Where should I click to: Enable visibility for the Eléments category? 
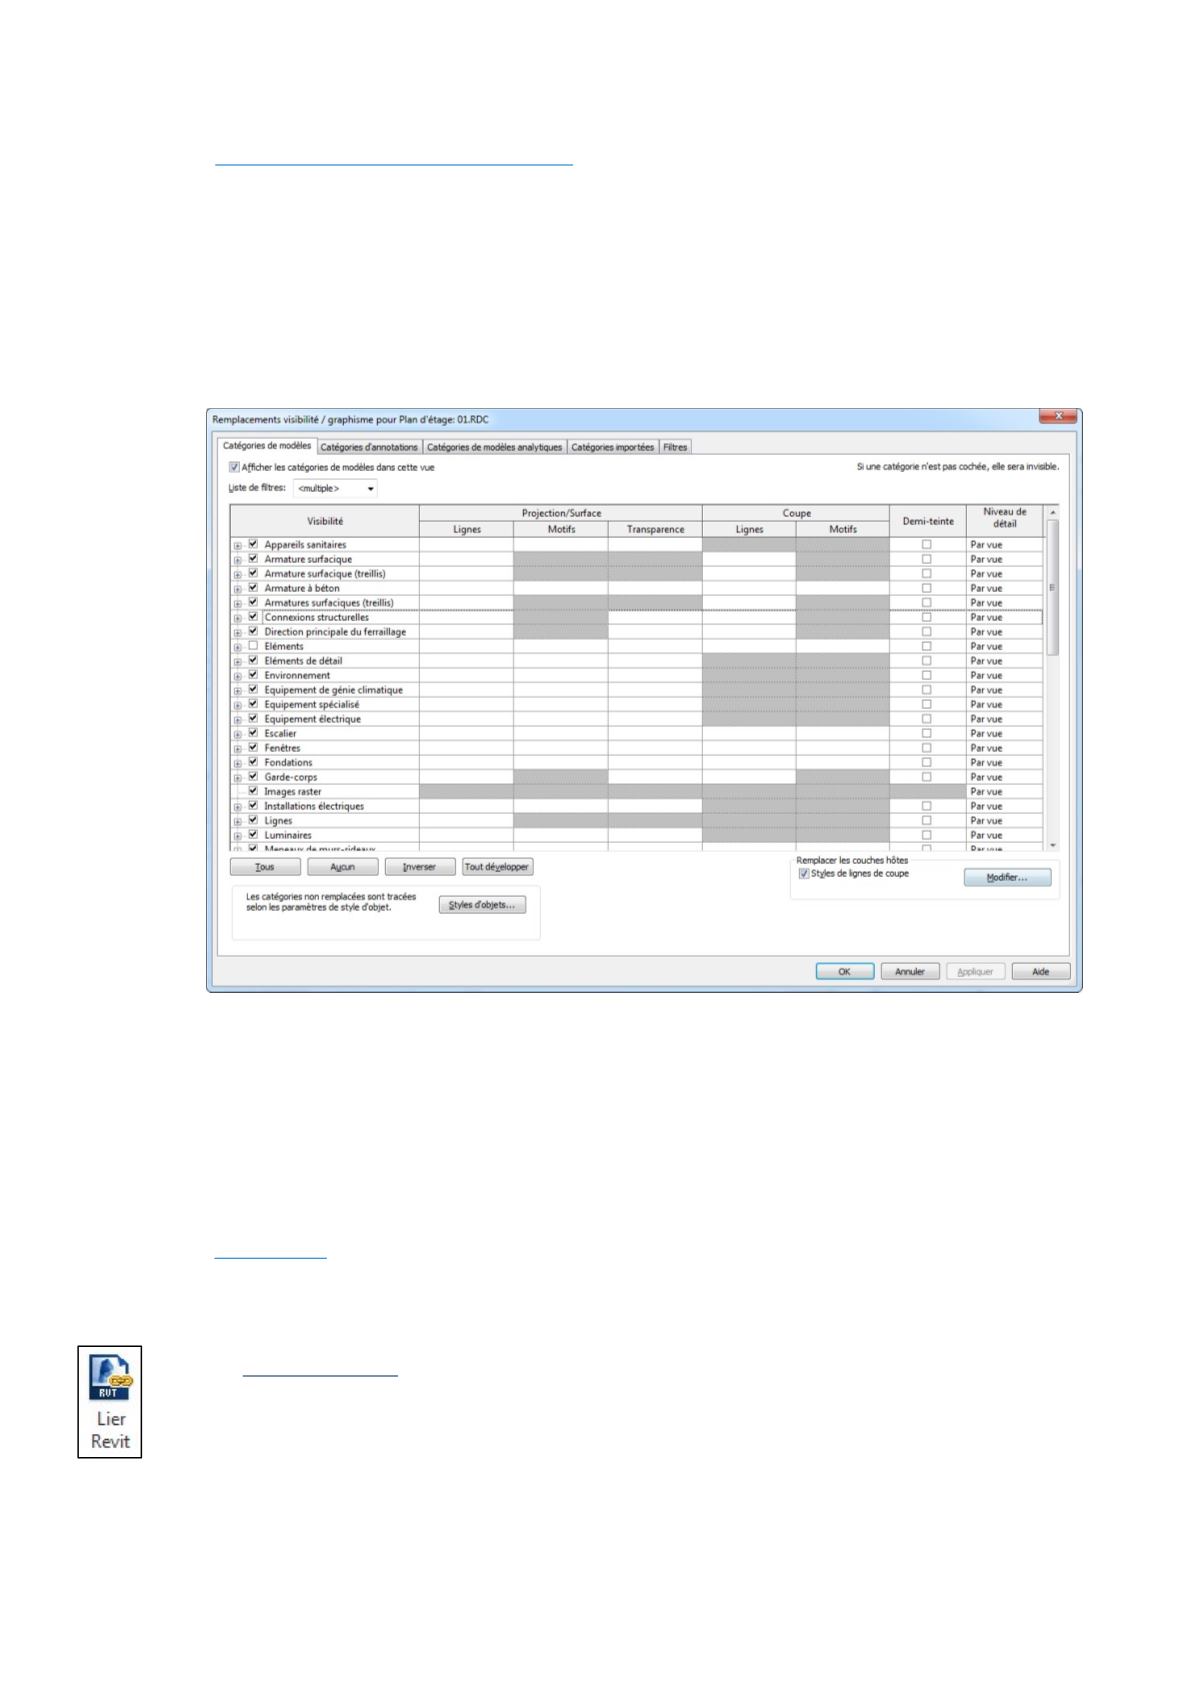253,646
